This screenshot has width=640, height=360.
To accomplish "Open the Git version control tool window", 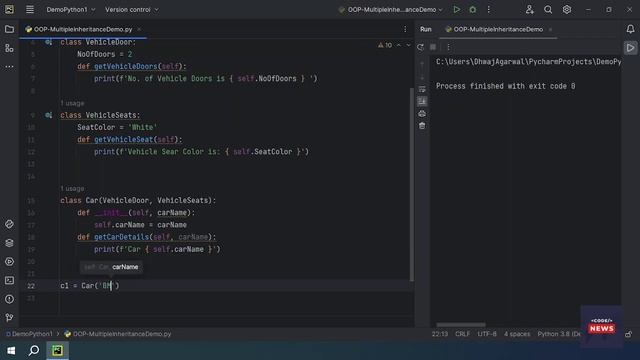I will point(9,318).
